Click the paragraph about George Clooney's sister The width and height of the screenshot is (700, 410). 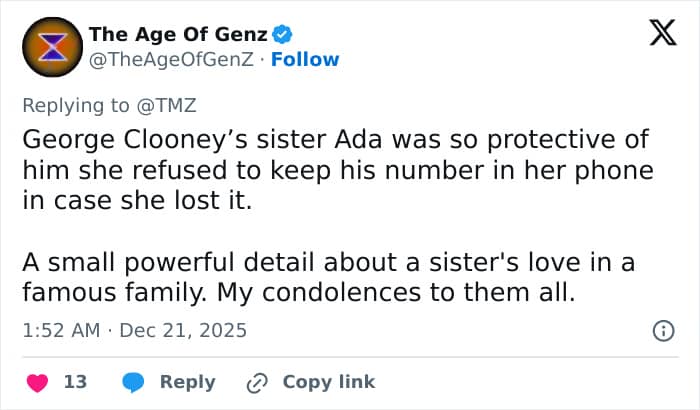(336, 169)
